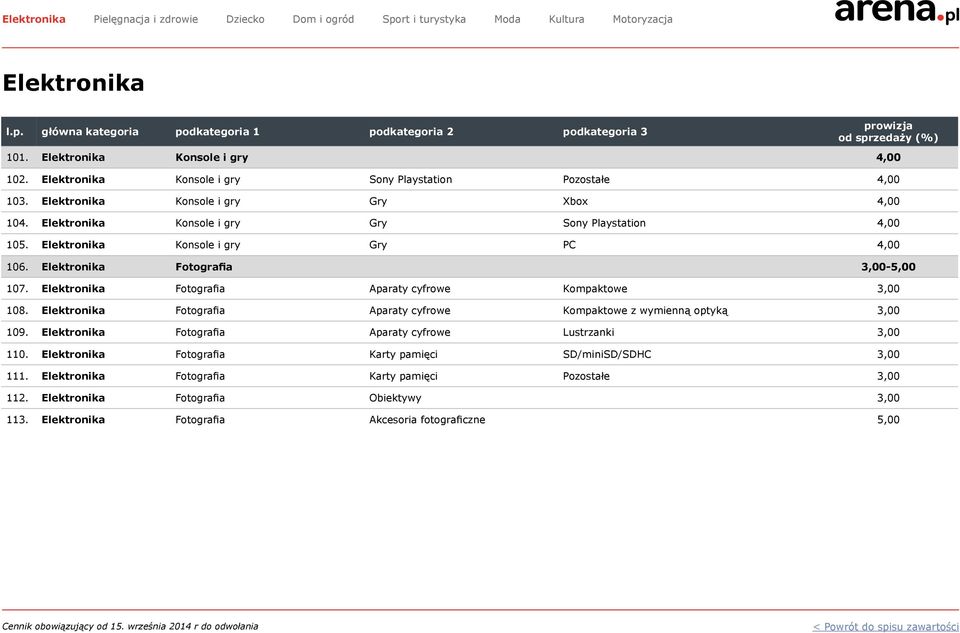Click Elektronika in row 108
This screenshot has width=960, height=633.
[x=73, y=310]
